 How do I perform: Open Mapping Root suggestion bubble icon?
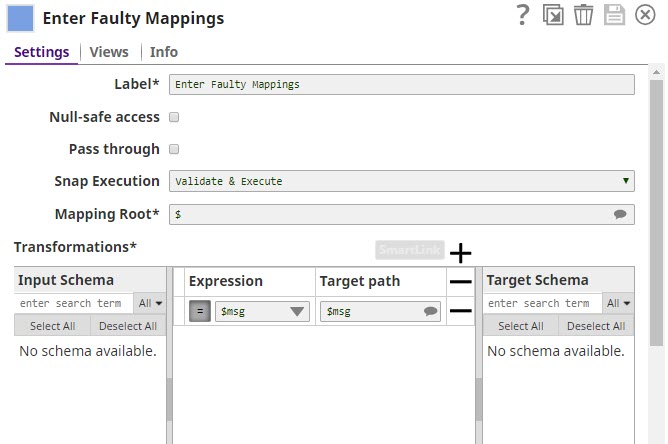[620, 214]
